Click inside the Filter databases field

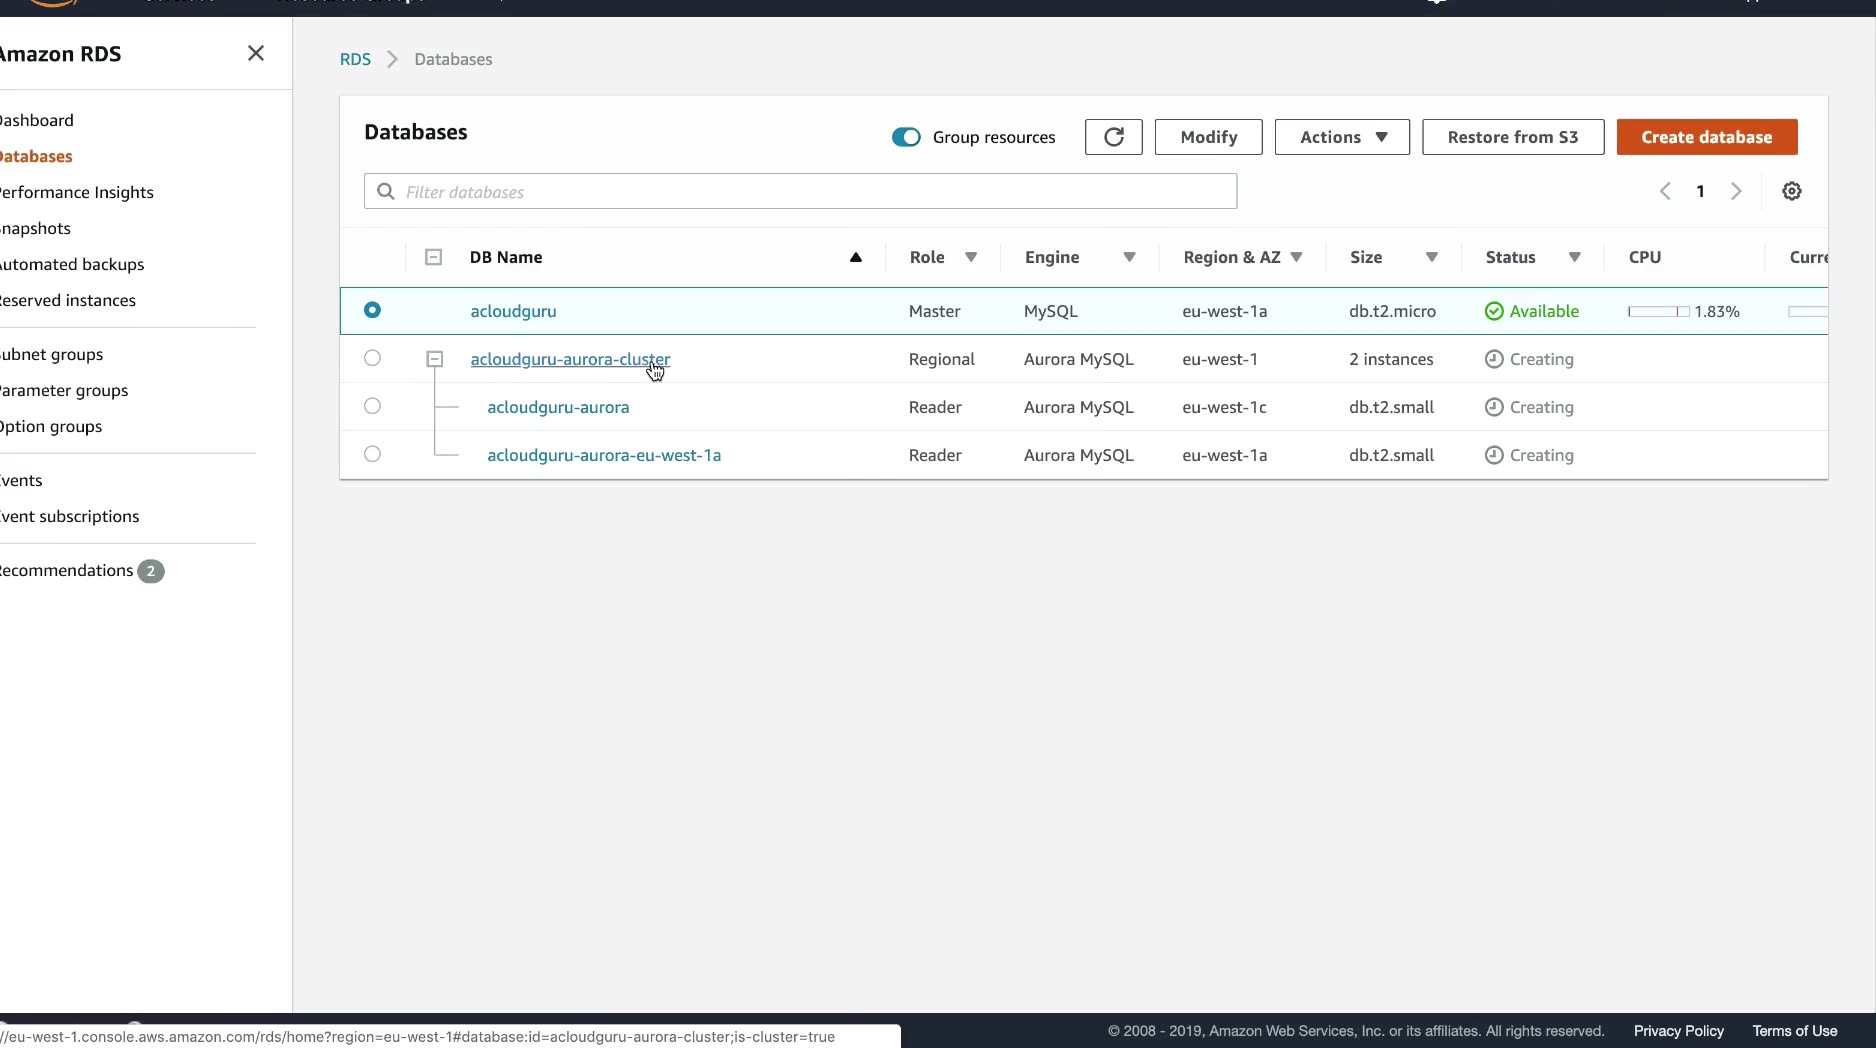click(800, 191)
